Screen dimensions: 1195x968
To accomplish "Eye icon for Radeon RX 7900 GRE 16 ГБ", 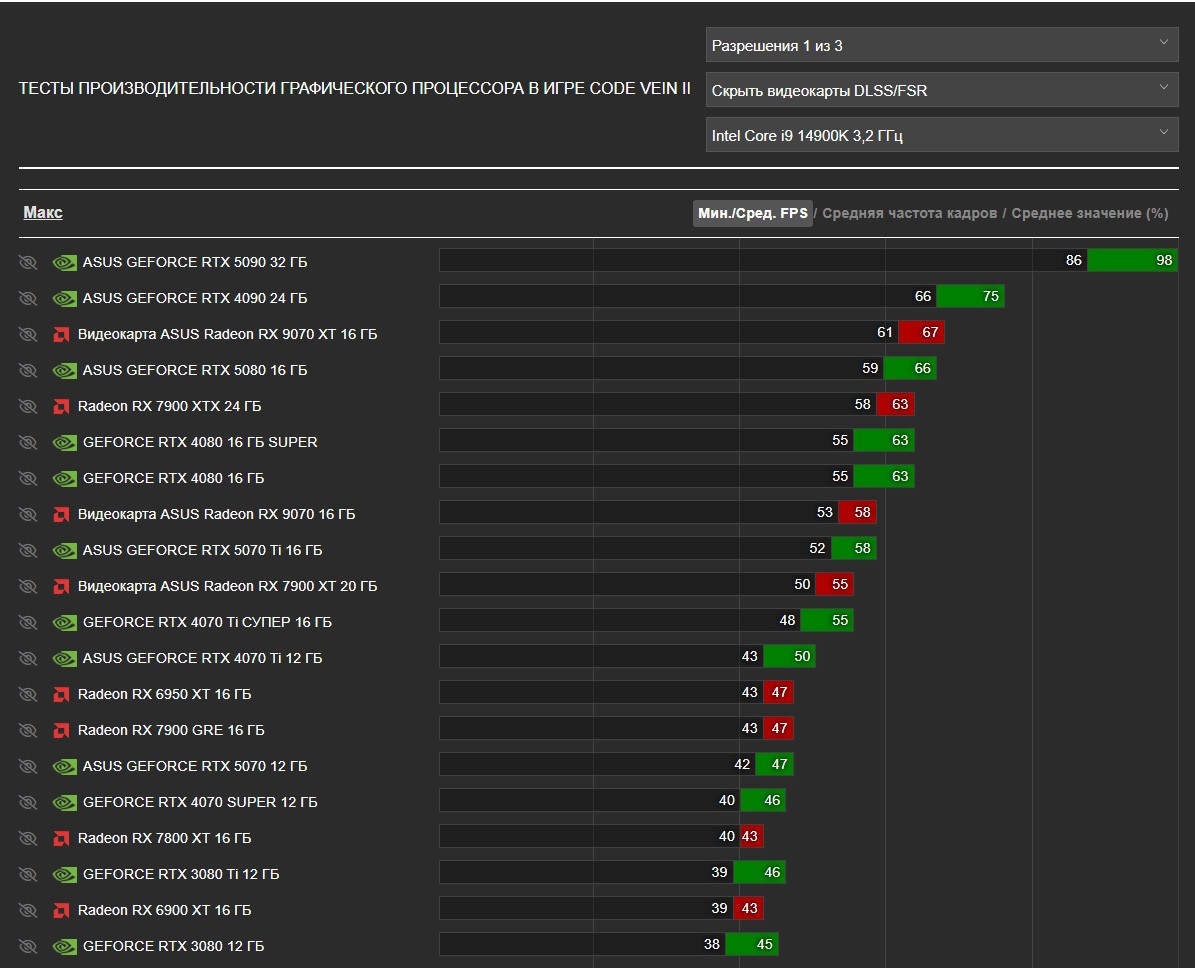I will (x=28, y=730).
